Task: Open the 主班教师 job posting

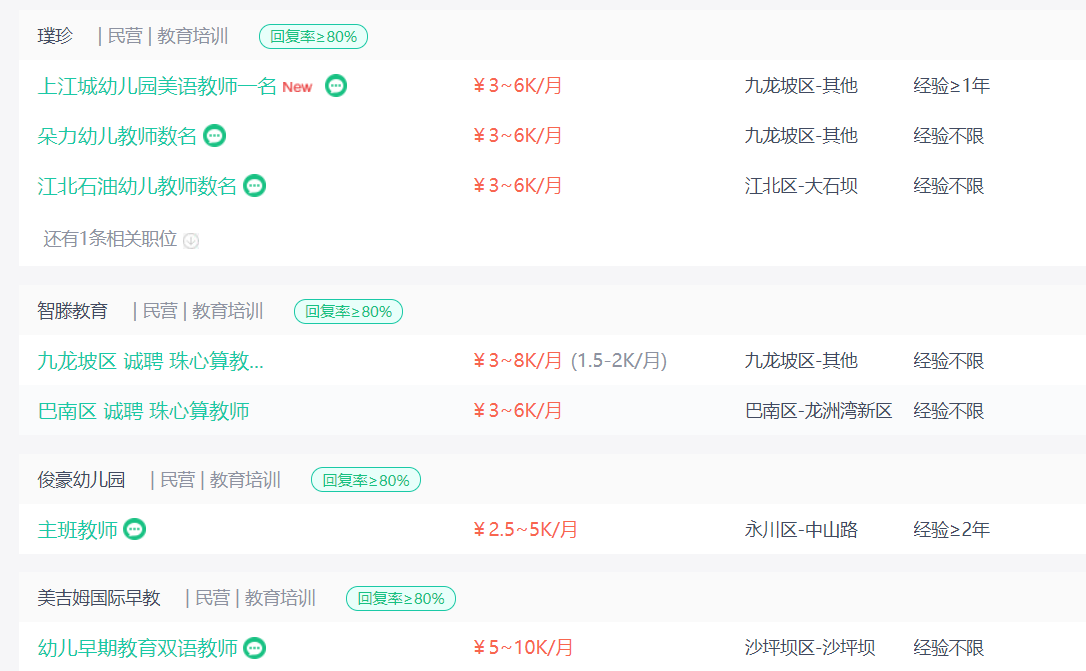Action: click(x=78, y=530)
